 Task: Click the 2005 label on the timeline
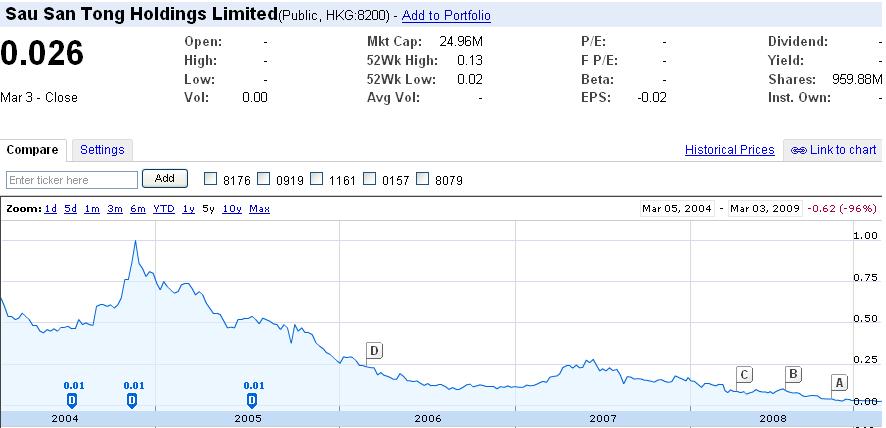click(x=248, y=419)
